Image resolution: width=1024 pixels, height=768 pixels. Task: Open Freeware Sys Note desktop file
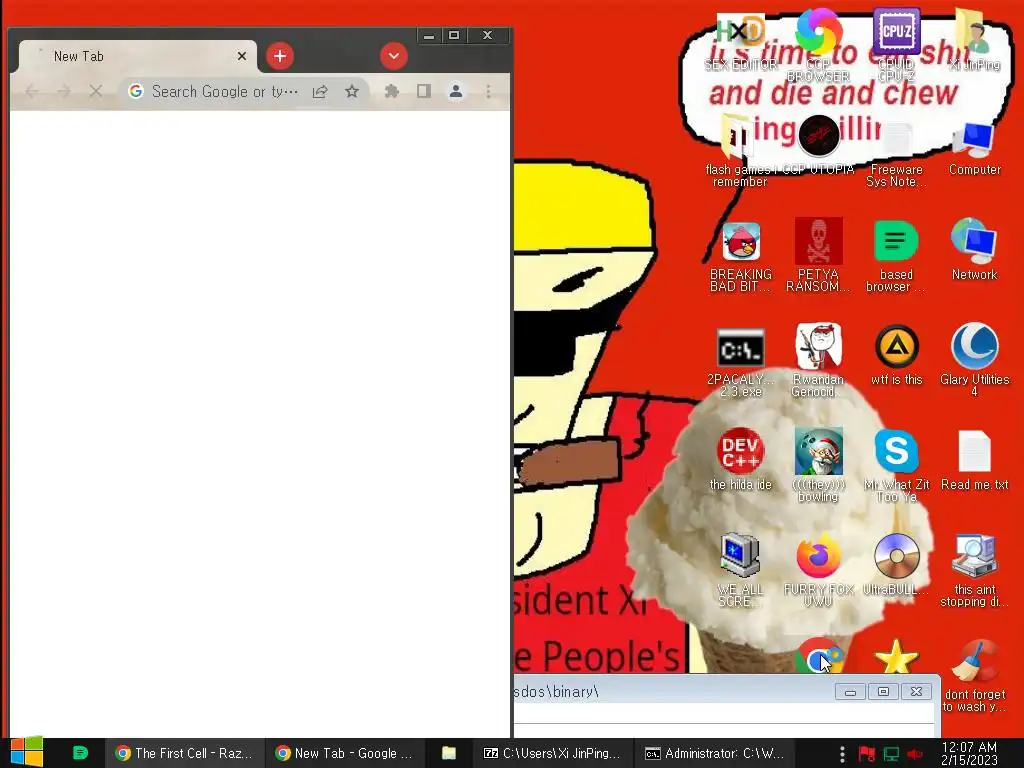click(897, 153)
